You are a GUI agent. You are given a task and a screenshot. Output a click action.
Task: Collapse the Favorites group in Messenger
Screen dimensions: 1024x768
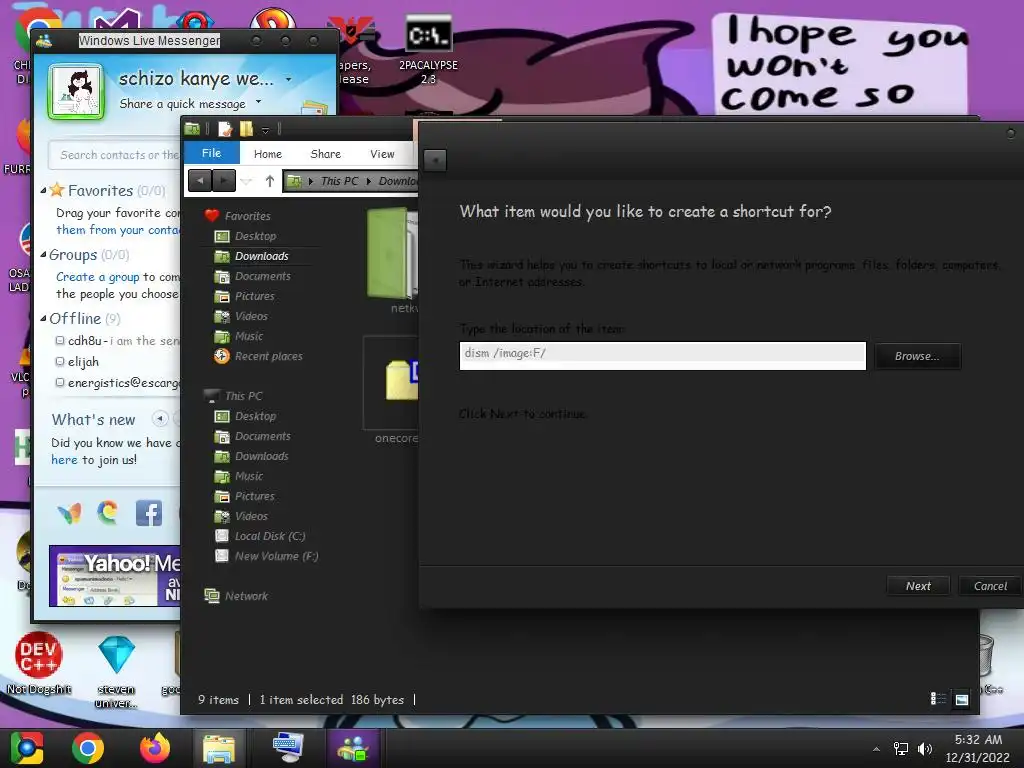[43, 191]
